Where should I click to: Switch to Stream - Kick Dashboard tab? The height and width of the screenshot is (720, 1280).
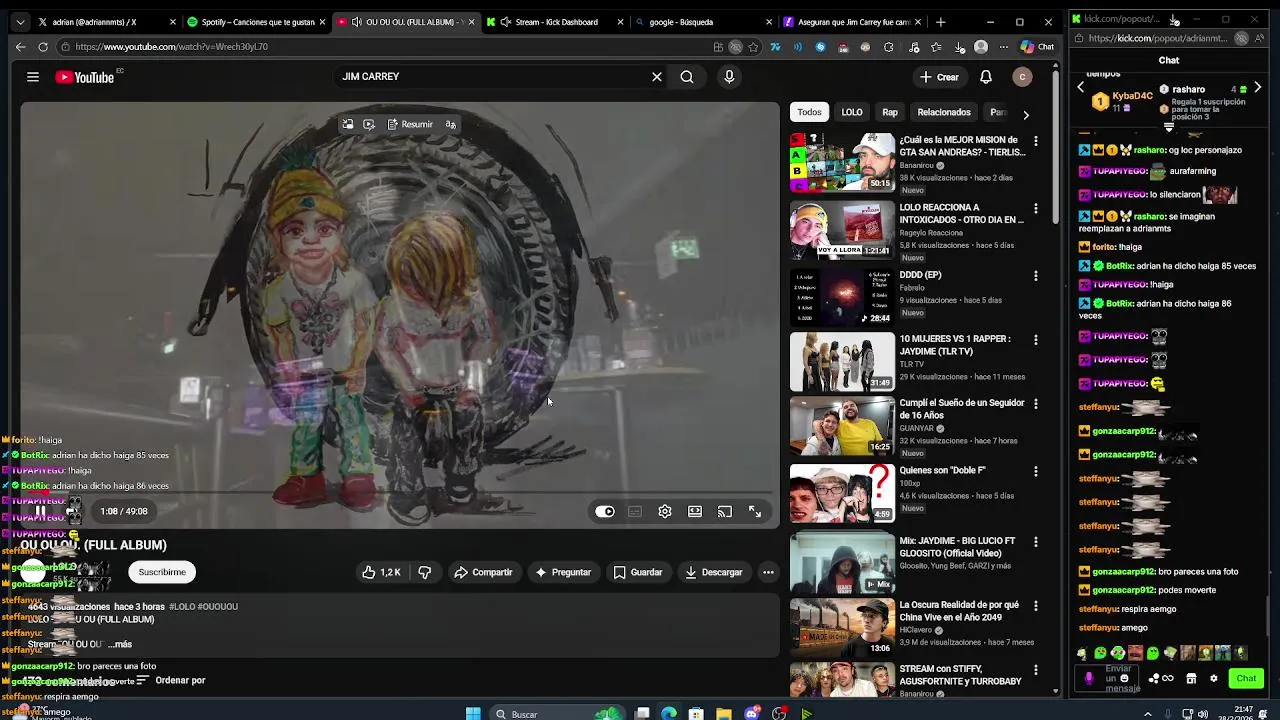click(x=555, y=21)
